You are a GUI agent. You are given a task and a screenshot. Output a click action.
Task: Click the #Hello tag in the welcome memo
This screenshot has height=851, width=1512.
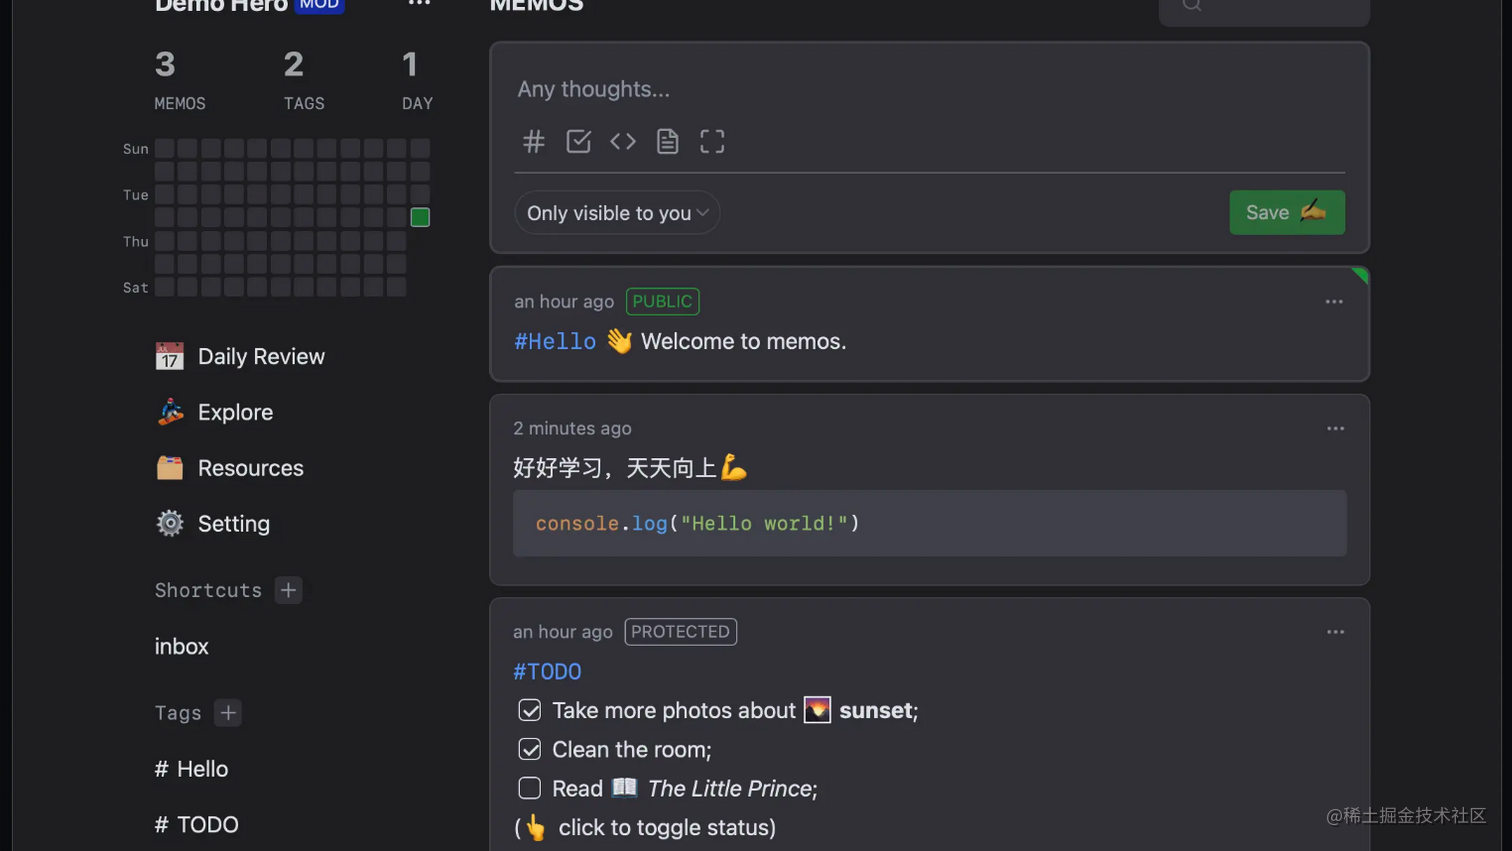click(x=554, y=341)
